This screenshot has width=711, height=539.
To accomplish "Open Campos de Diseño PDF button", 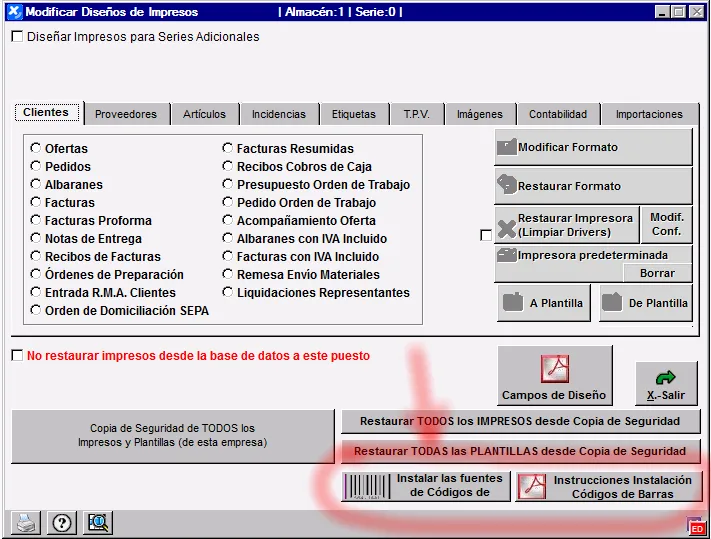I will (554, 376).
